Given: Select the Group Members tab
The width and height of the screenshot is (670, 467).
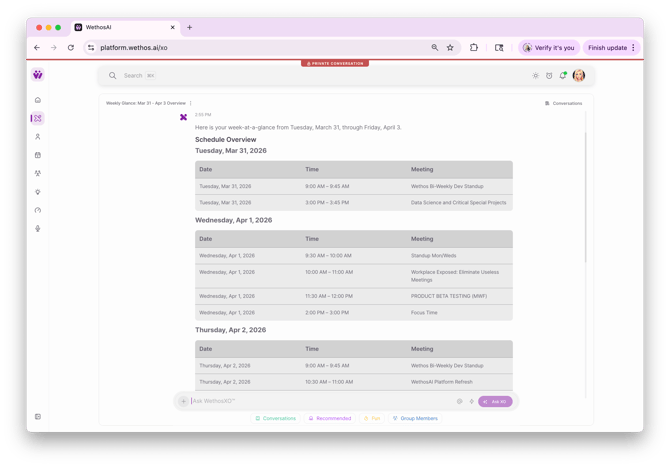Looking at the screenshot, I should 415,419.
